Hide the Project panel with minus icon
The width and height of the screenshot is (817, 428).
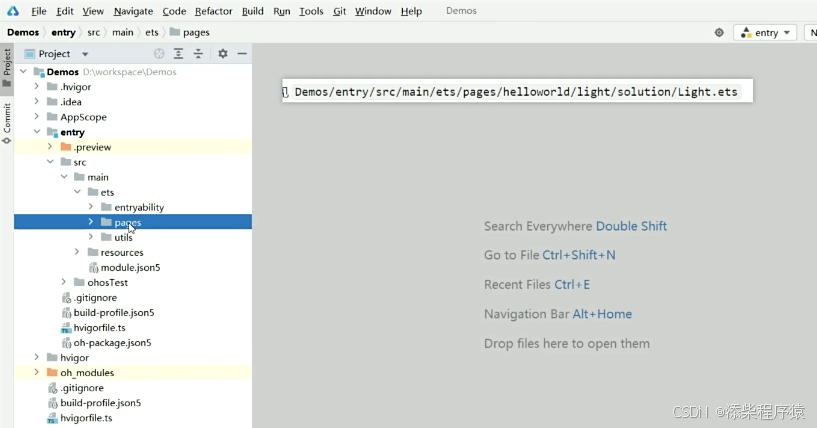pyautogui.click(x=242, y=54)
